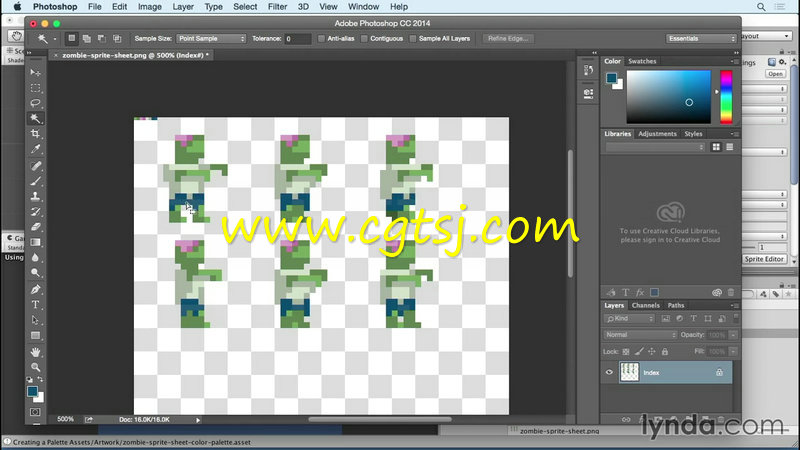Enable the Anti-alias checkbox
This screenshot has height=450, width=800.
click(x=321, y=39)
